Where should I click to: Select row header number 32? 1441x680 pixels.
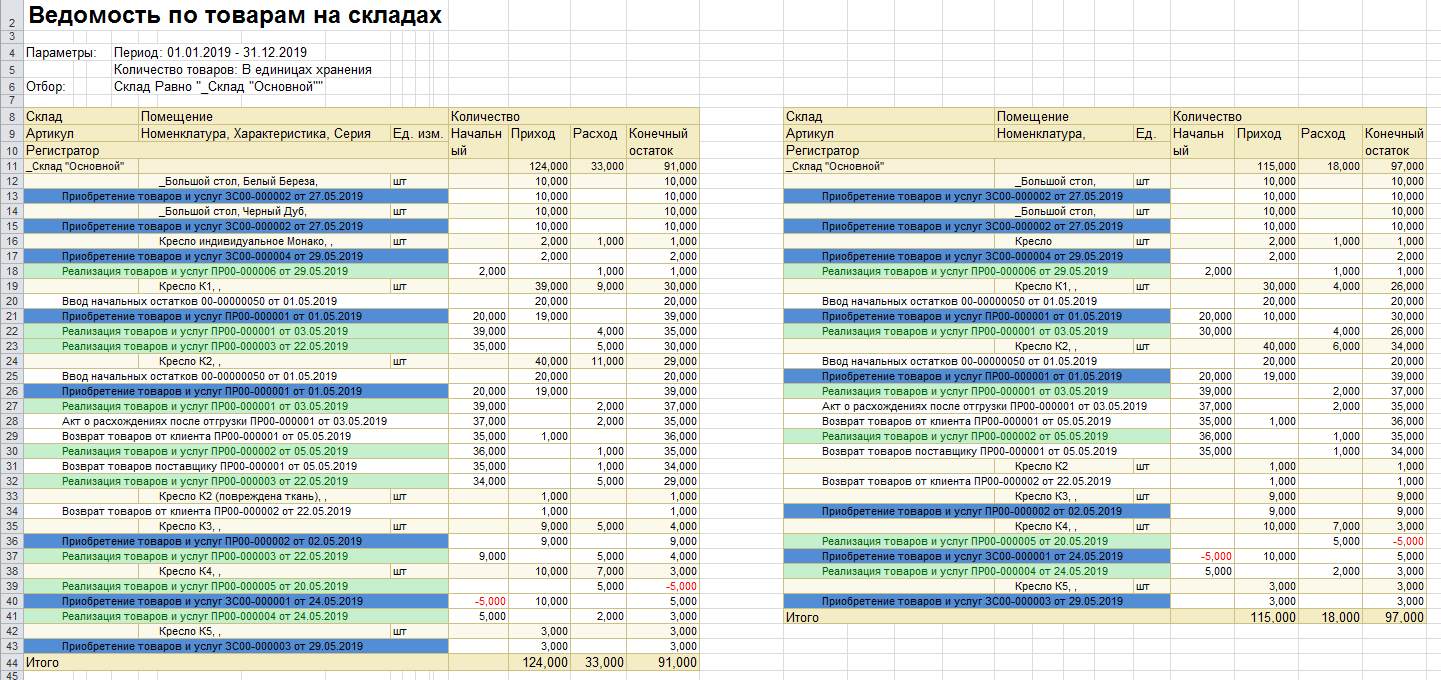point(10,481)
